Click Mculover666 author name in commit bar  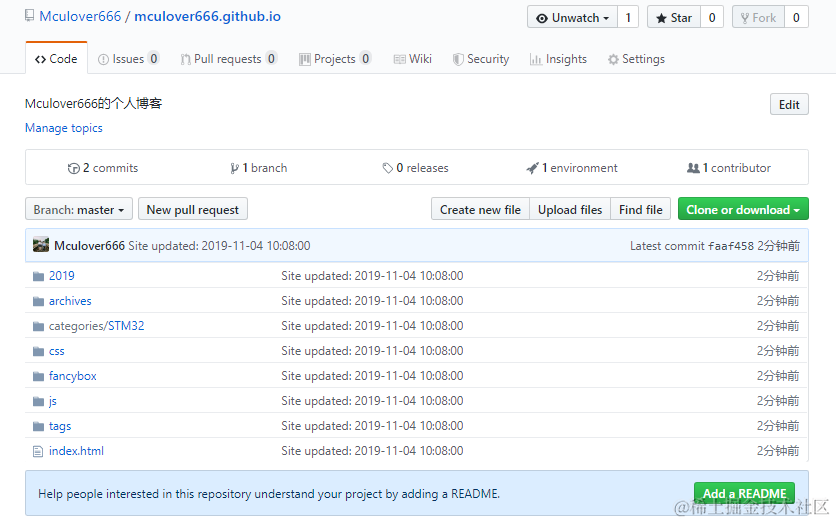click(x=90, y=246)
